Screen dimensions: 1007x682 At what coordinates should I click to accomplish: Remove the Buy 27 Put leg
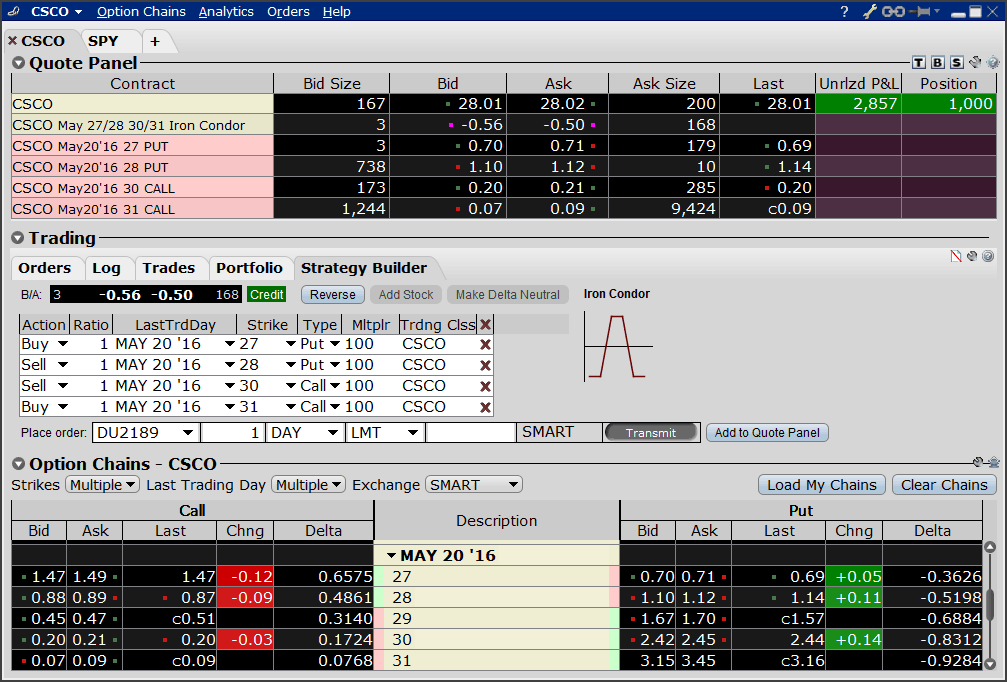point(486,344)
